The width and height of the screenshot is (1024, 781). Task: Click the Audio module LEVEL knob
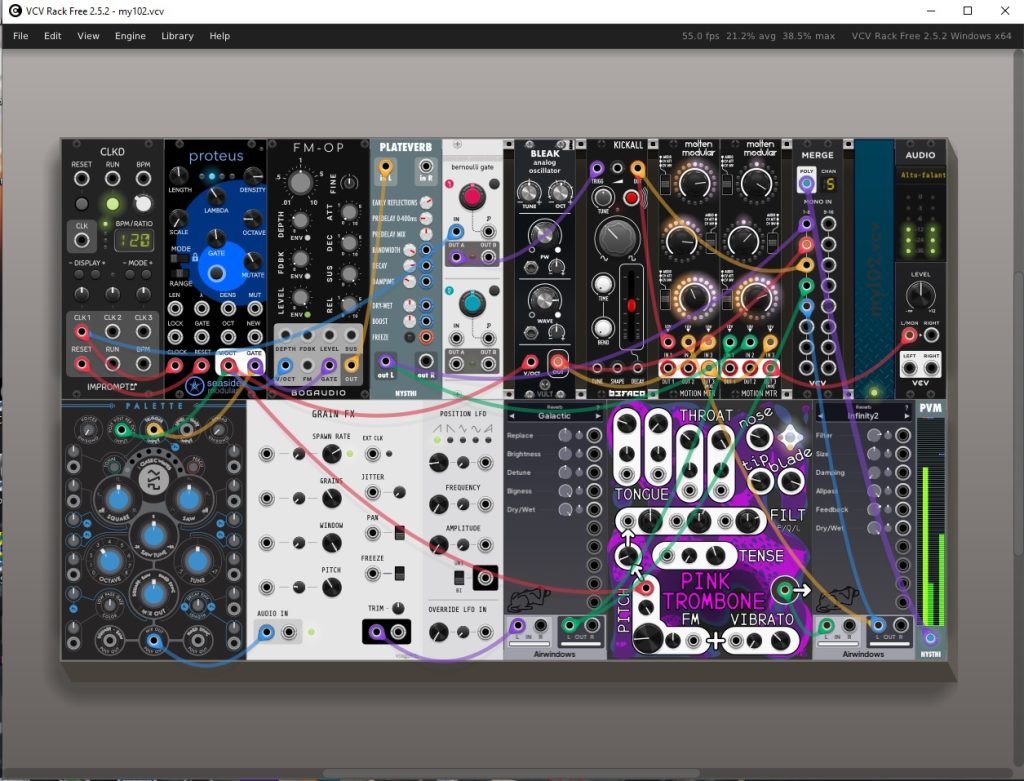[920, 295]
